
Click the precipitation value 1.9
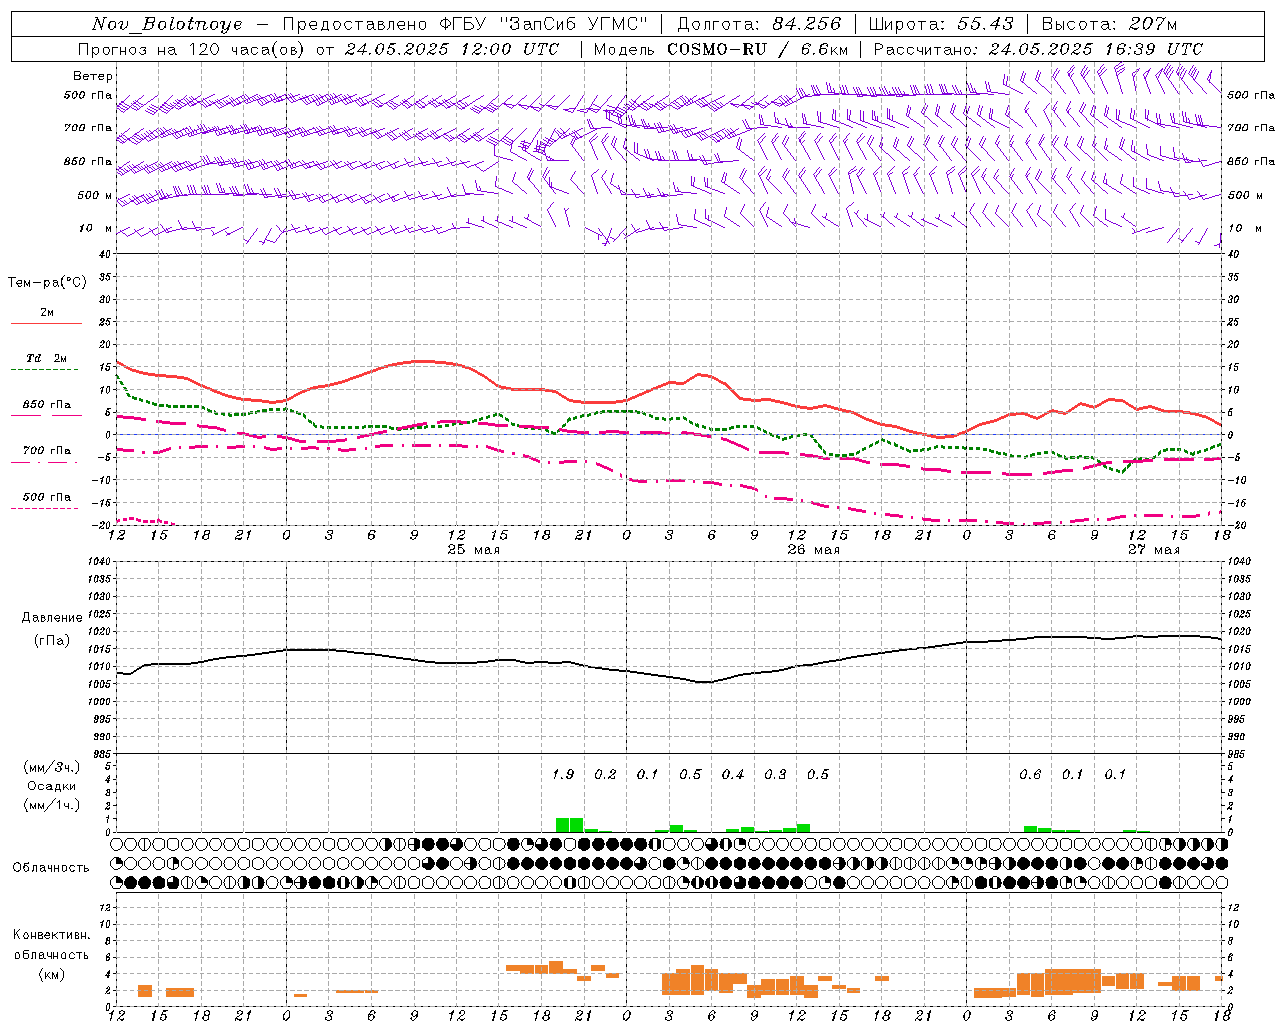(563, 774)
